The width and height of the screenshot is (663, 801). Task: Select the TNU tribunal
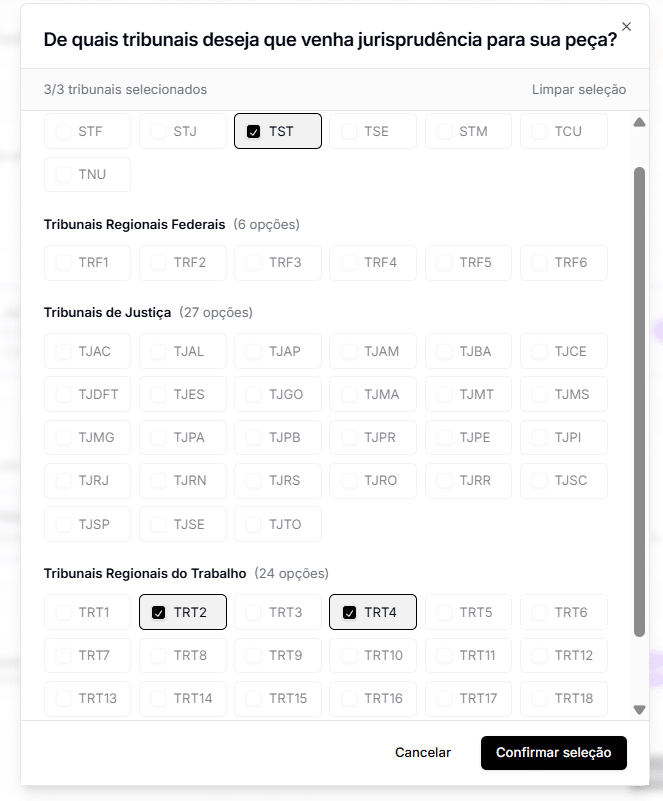pyautogui.click(x=87, y=174)
